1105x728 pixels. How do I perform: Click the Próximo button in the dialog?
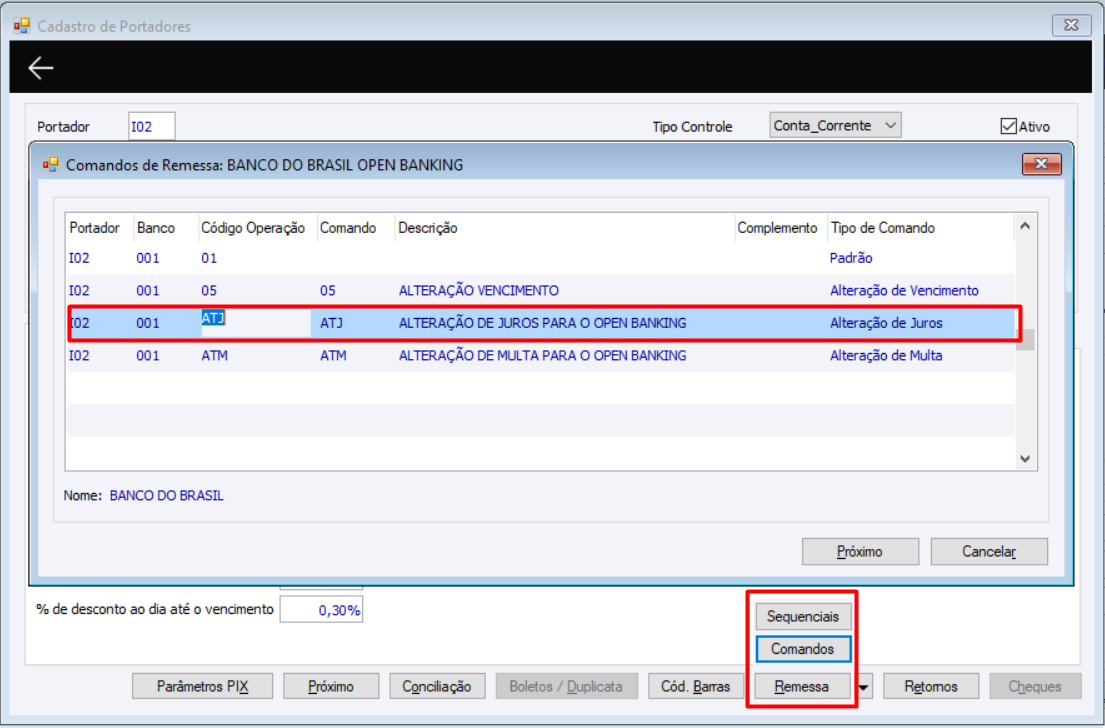(860, 552)
